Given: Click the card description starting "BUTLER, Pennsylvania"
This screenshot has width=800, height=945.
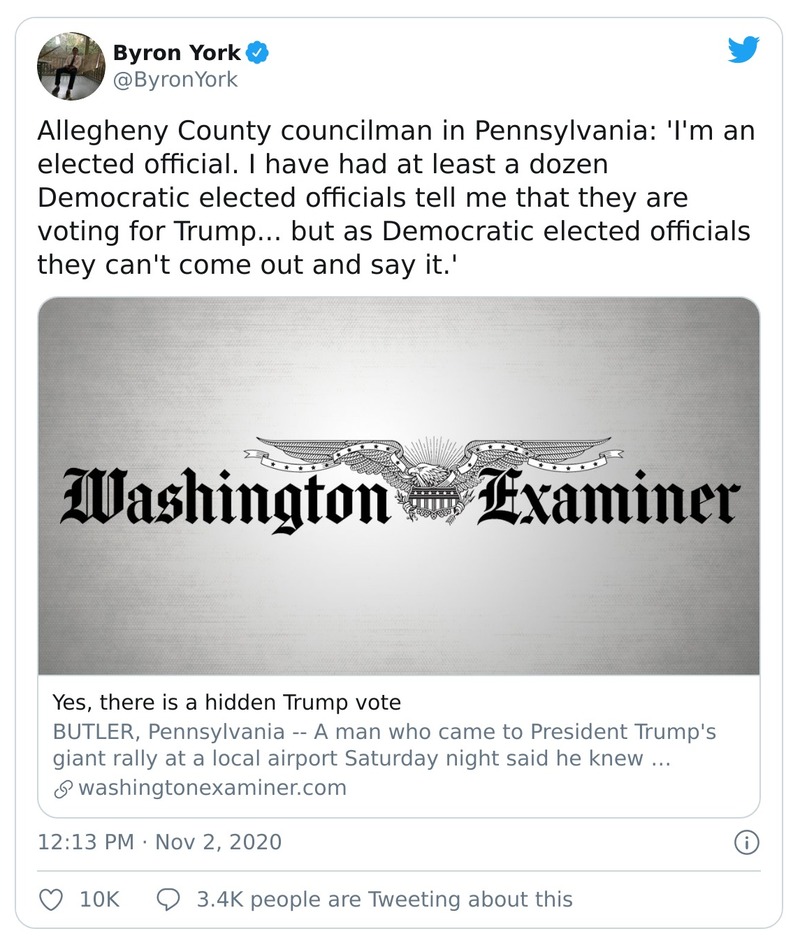Looking at the screenshot, I should (x=384, y=745).
